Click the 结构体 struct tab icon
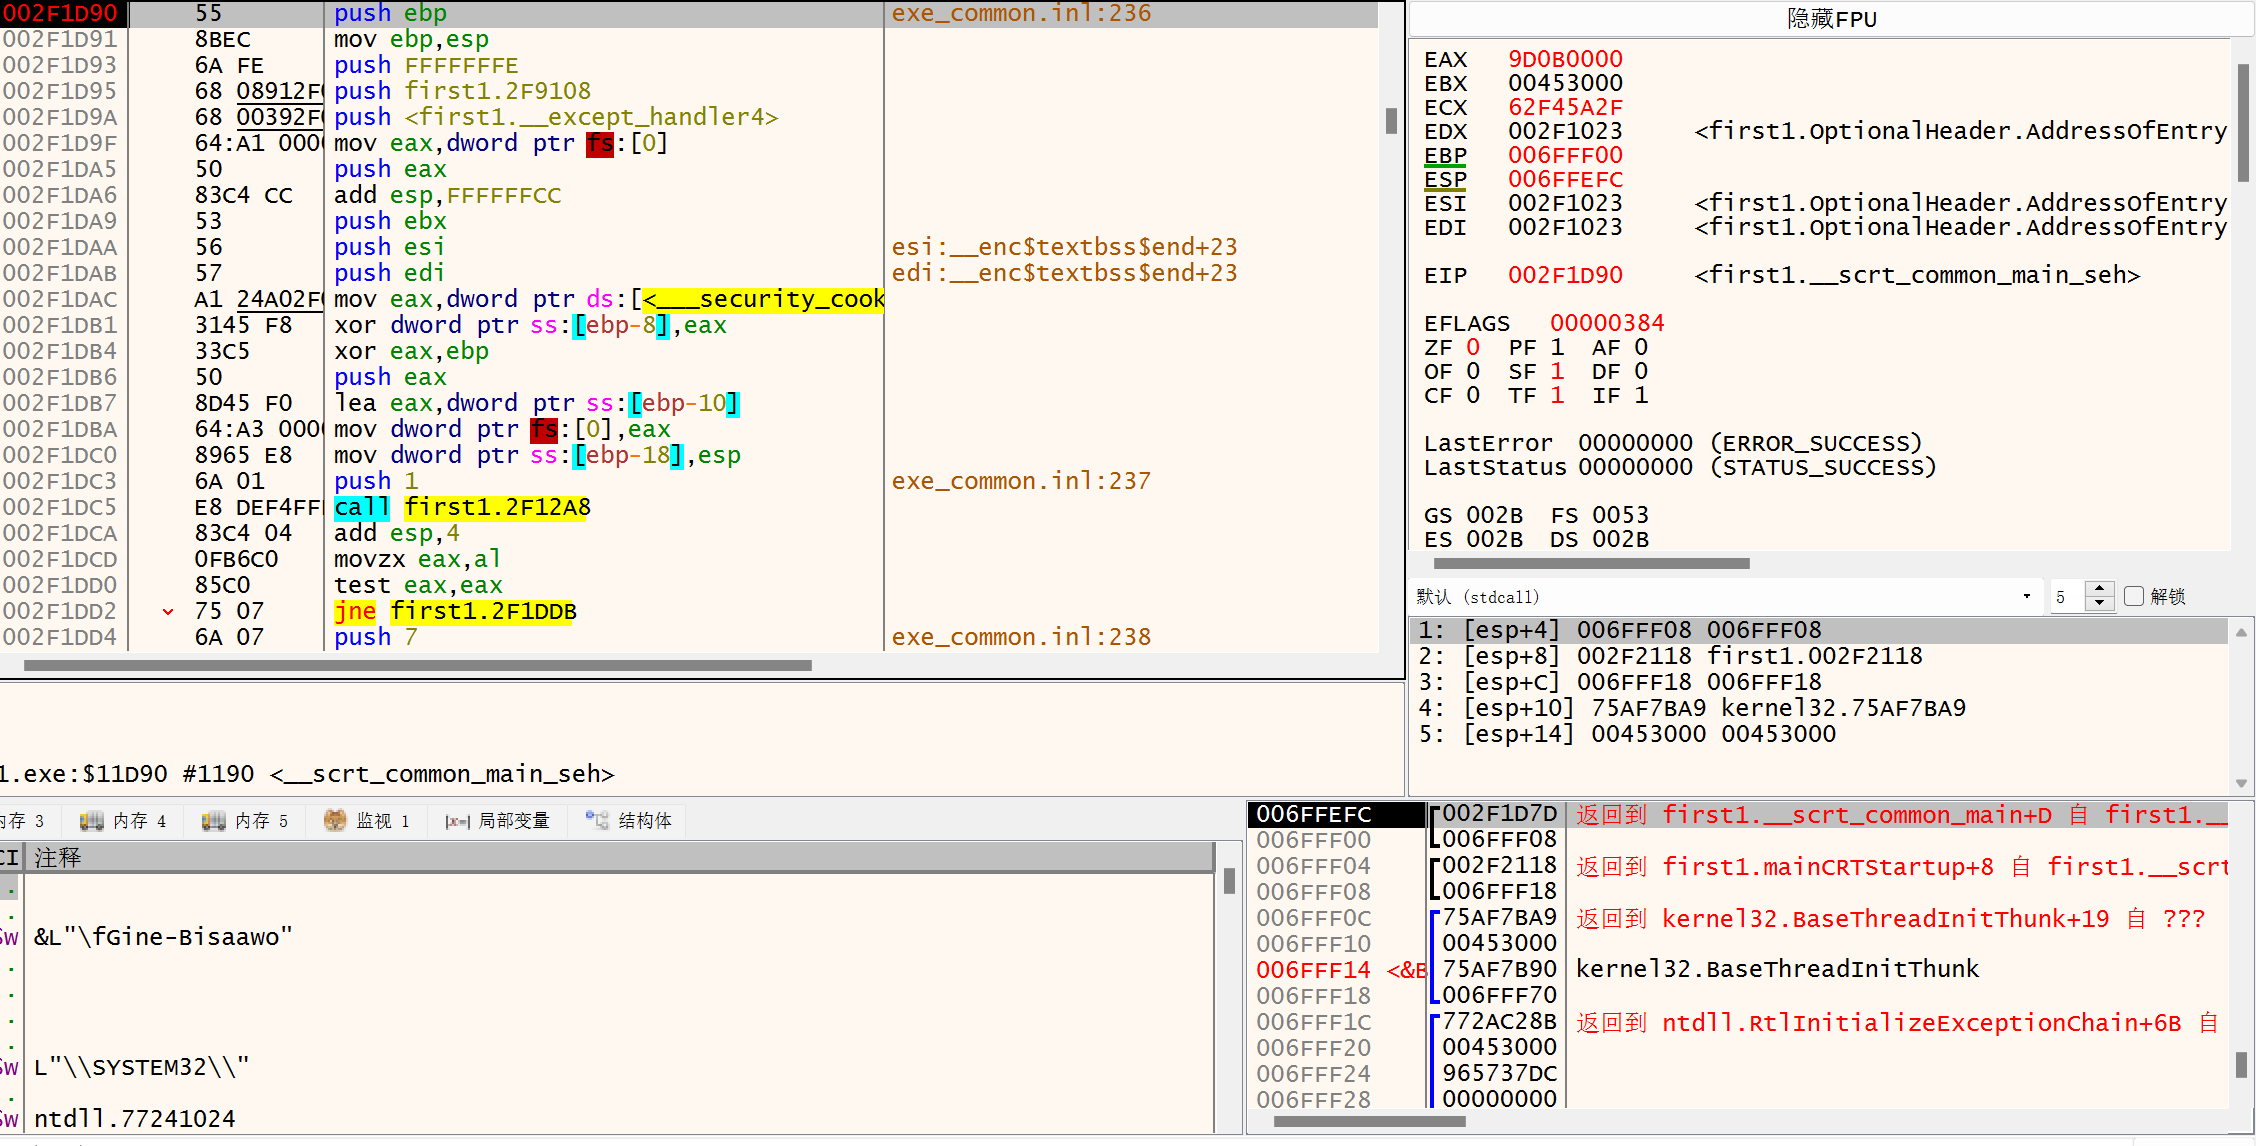 pyautogui.click(x=597, y=821)
